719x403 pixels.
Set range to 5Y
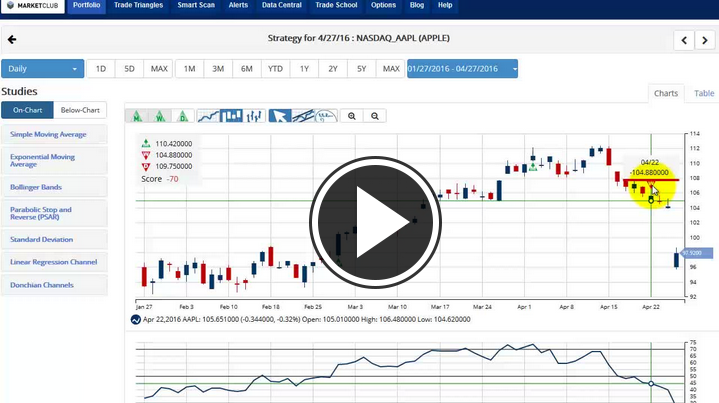[362, 69]
